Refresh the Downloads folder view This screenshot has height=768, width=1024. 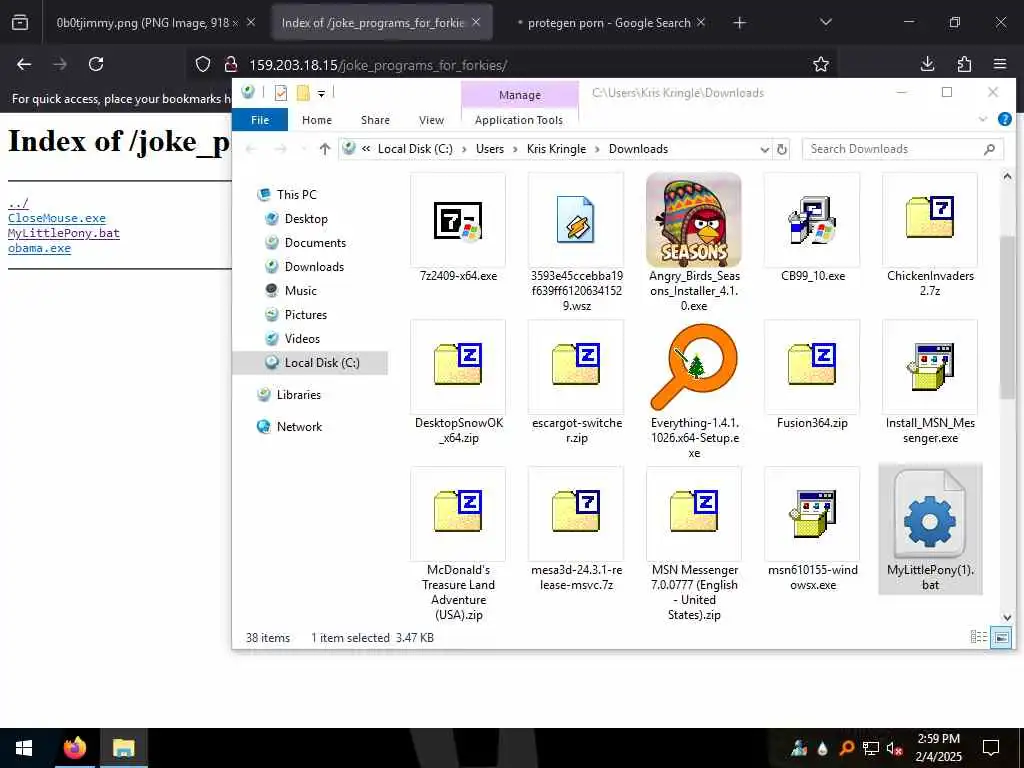[781, 149]
